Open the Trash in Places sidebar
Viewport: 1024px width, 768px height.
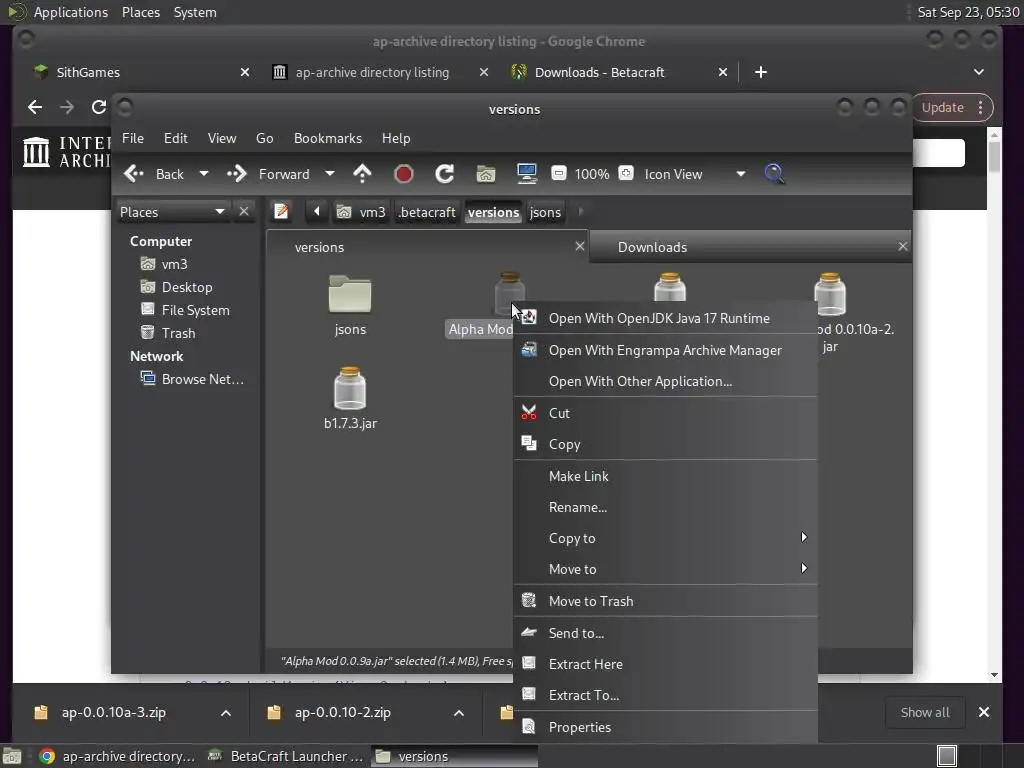(x=168, y=333)
